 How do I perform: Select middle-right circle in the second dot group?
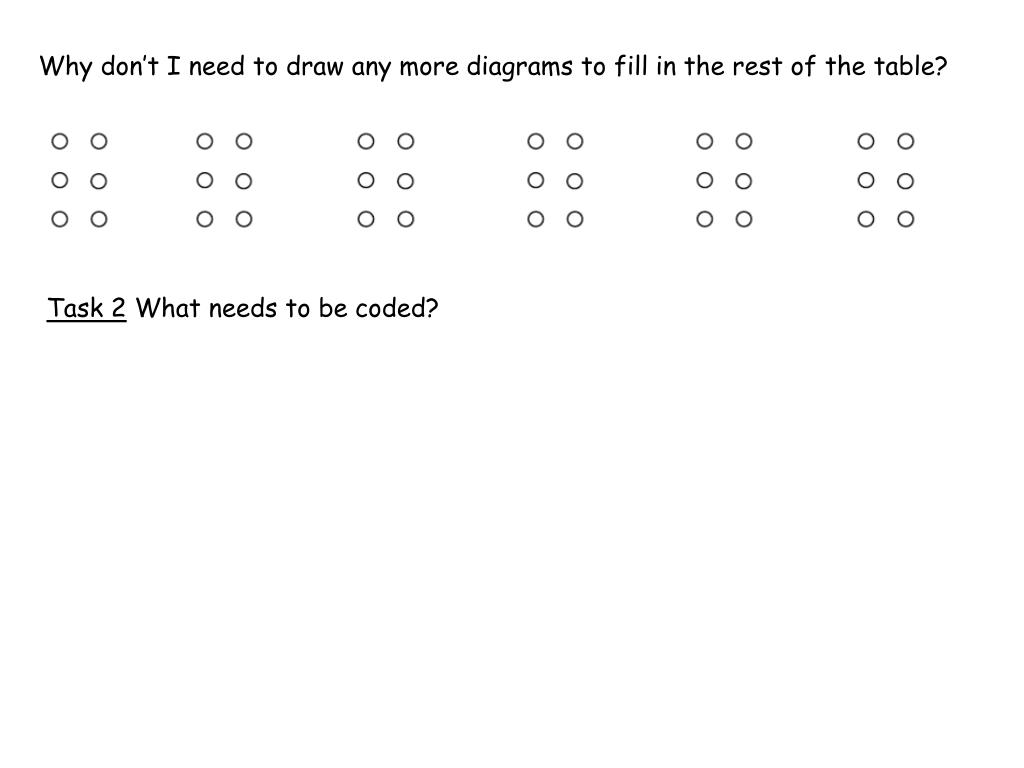click(x=244, y=182)
